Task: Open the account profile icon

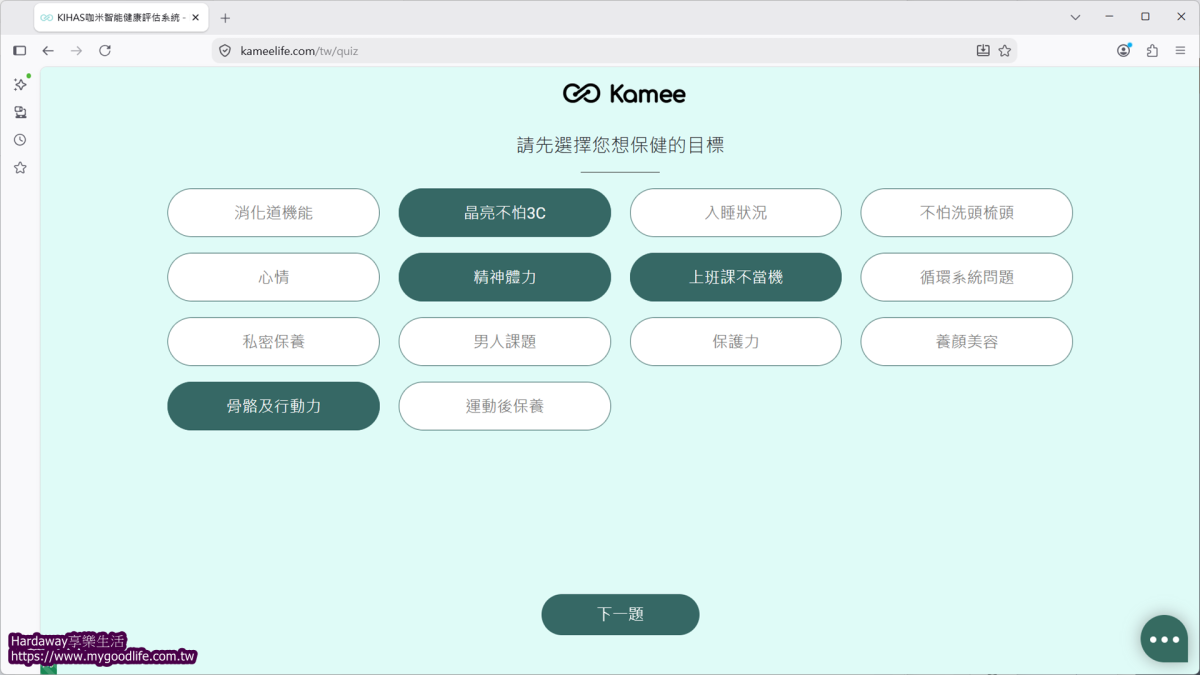Action: point(1124,51)
